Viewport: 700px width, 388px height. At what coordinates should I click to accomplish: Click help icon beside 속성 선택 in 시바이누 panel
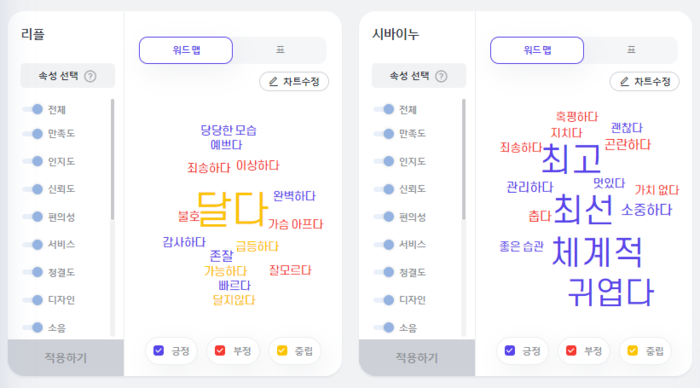pyautogui.click(x=441, y=76)
